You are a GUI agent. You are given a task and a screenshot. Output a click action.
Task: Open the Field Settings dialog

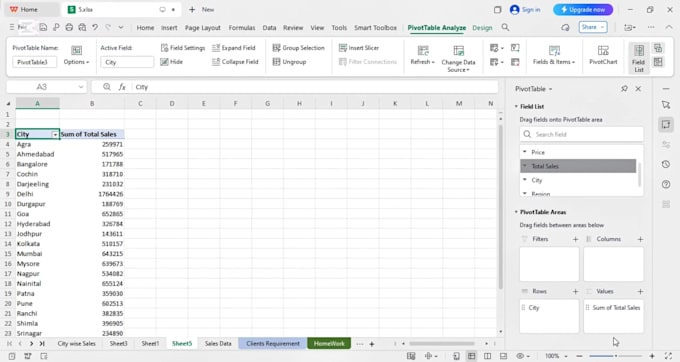[183, 48]
